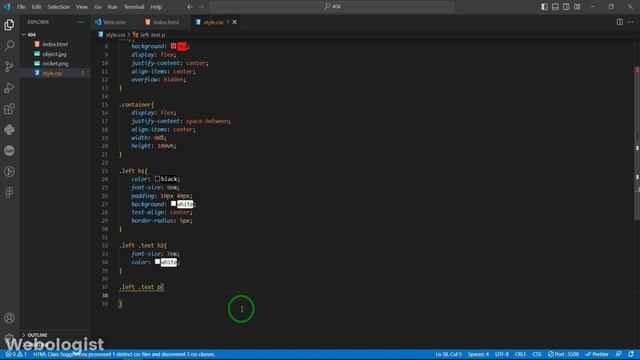Open the Explorer view in the activity bar

[9, 24]
